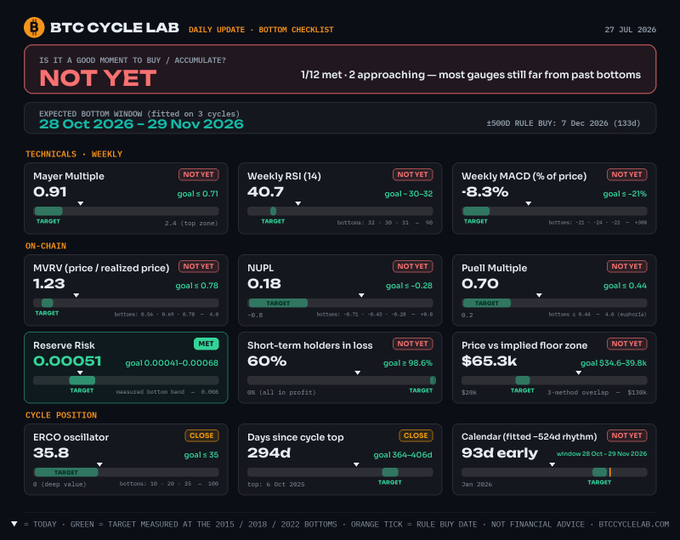Image resolution: width=680 pixels, height=540 pixels.
Task: Click the DAILY UPDATE · BOTTOM CHECKLIST subtitle
Action: (x=261, y=29)
